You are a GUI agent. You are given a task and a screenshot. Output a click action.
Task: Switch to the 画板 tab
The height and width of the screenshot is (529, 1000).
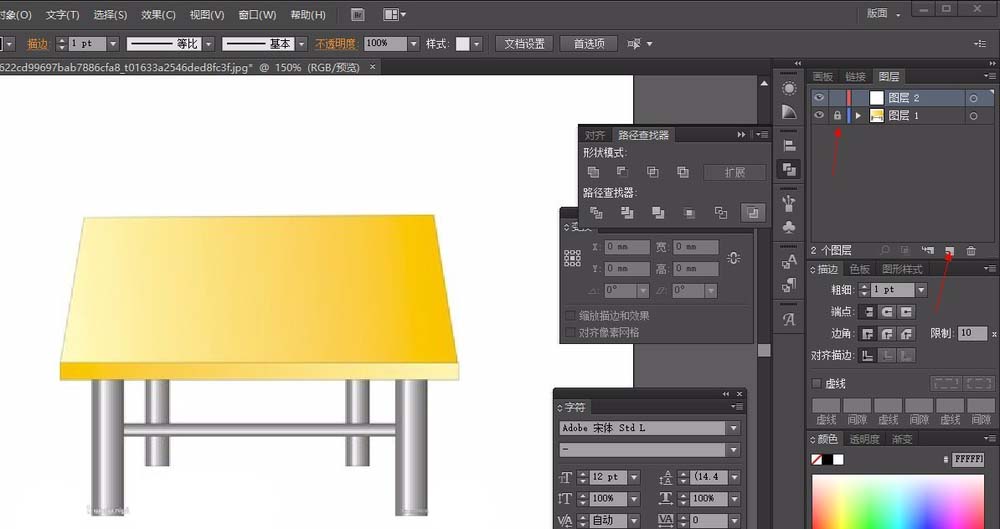pos(823,77)
